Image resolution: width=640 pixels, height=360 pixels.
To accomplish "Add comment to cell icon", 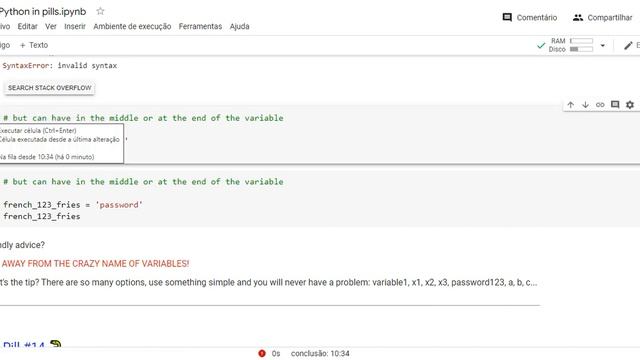I will (x=615, y=105).
